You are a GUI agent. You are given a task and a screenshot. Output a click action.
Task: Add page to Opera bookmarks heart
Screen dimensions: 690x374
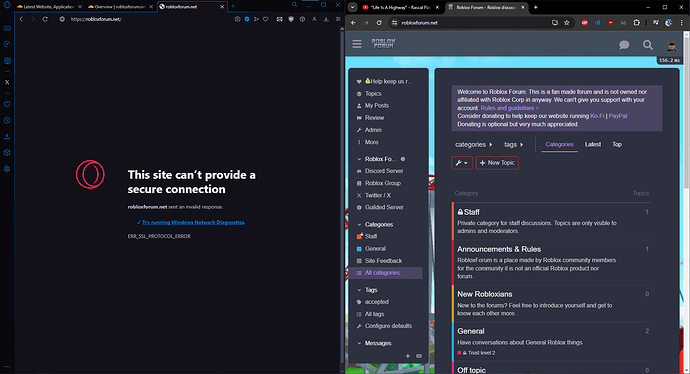pos(265,19)
